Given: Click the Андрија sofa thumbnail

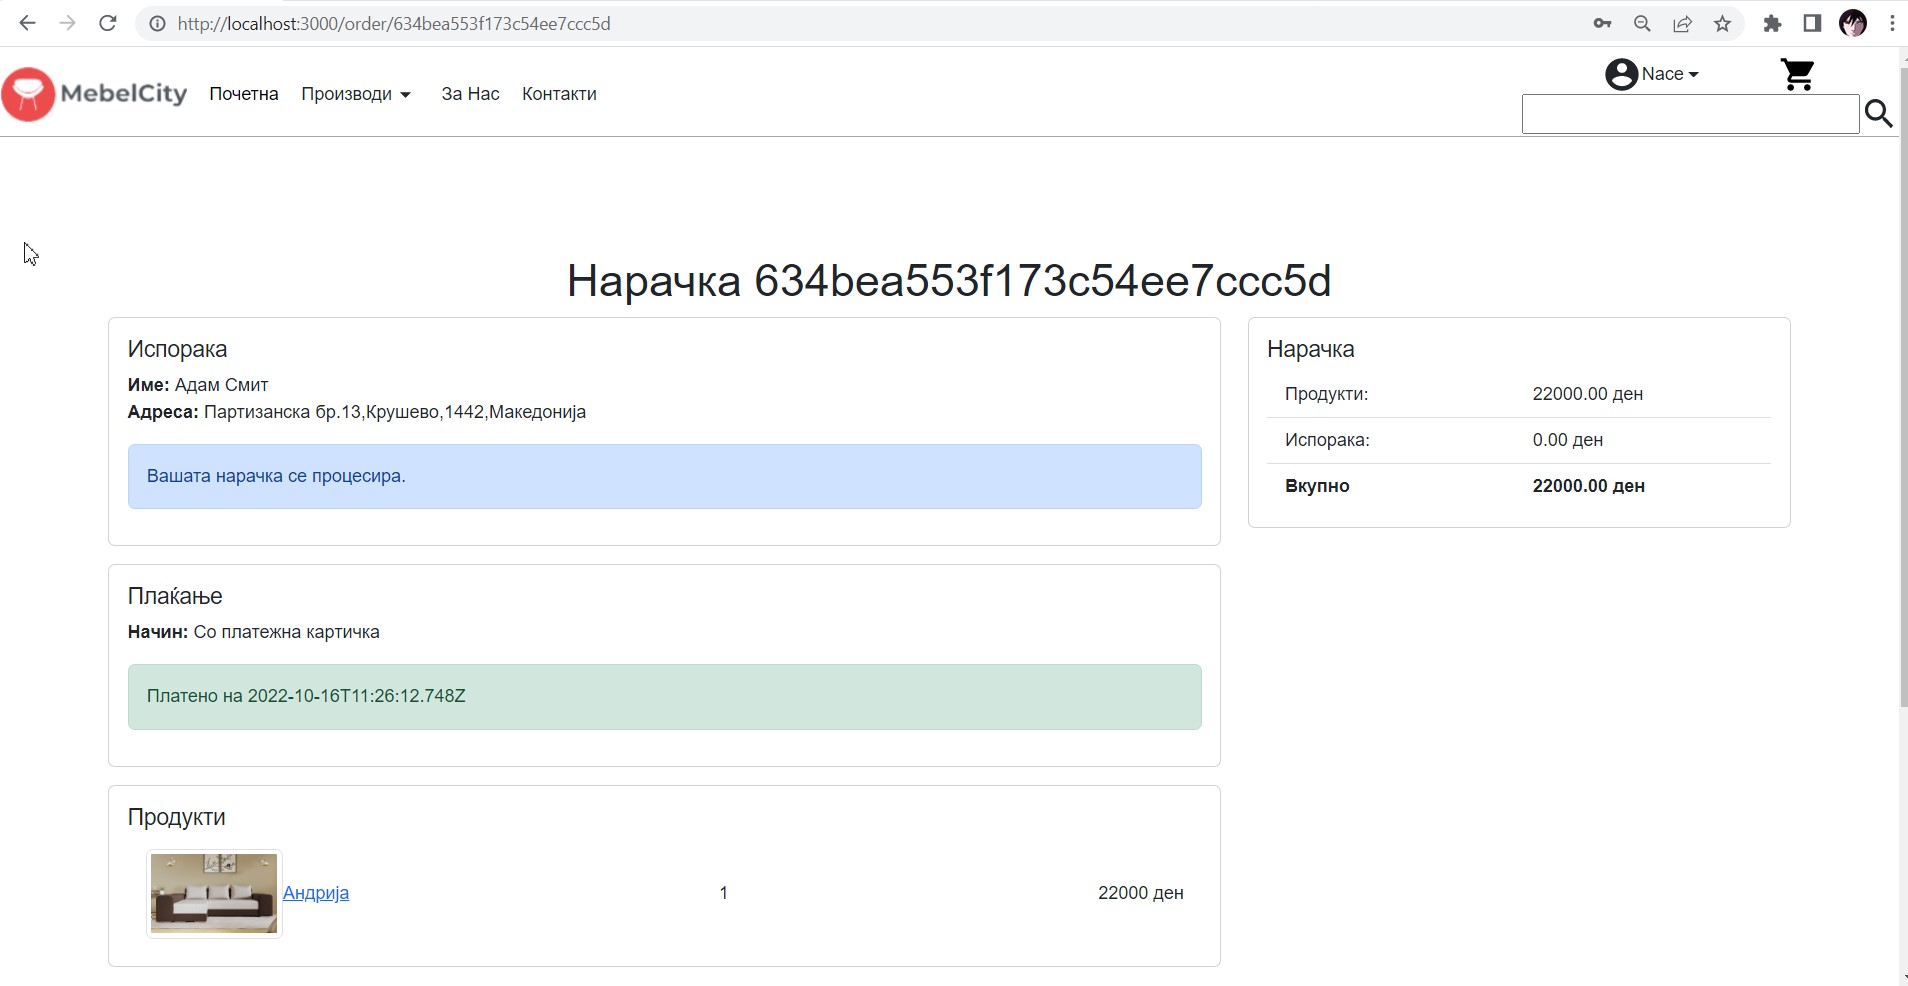Looking at the screenshot, I should [214, 893].
